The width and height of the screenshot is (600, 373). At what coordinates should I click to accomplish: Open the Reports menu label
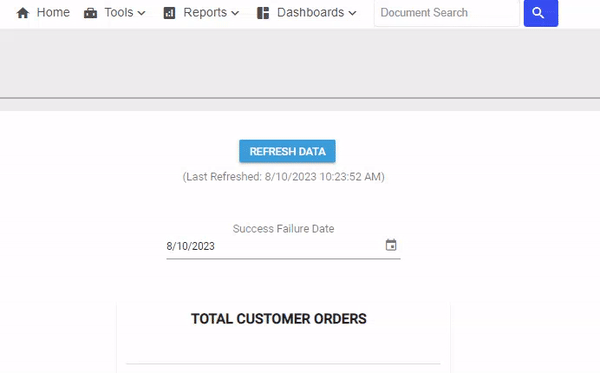(x=205, y=13)
